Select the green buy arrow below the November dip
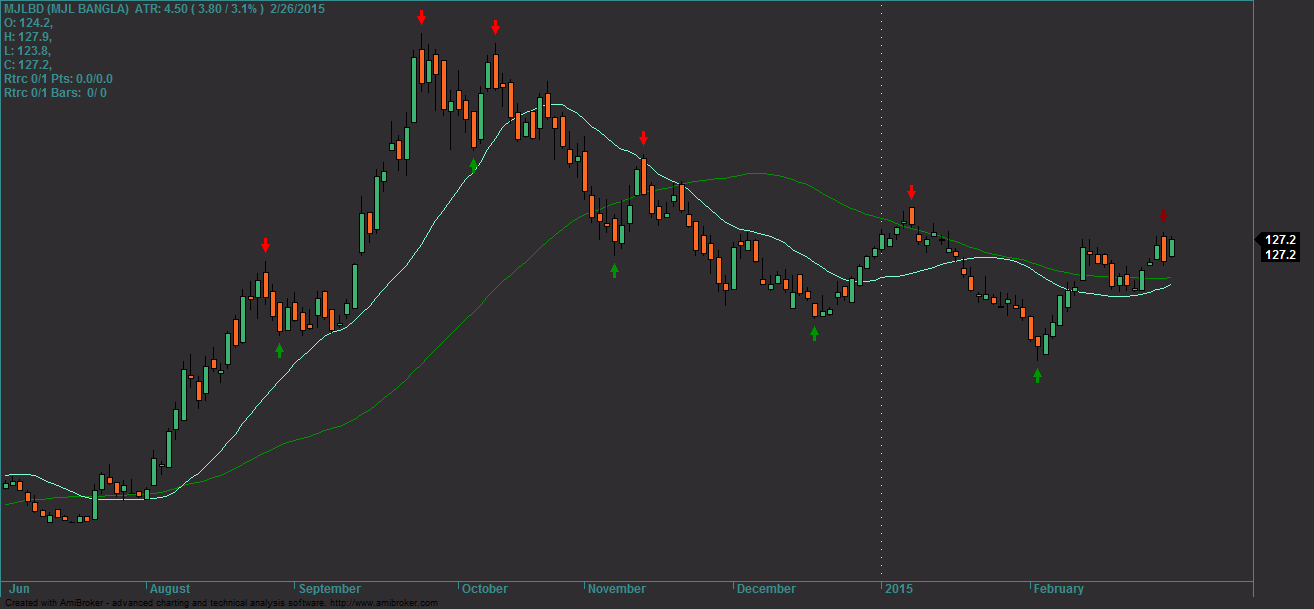 614,269
